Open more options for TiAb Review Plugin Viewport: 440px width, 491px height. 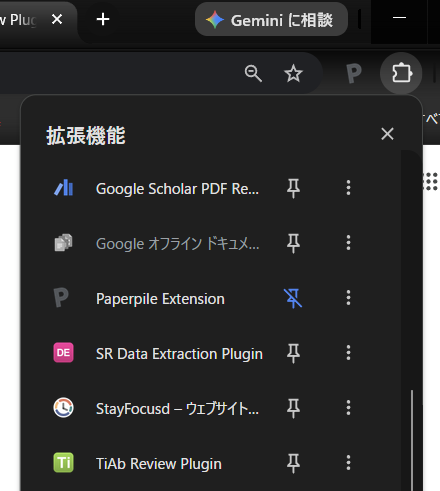pos(348,463)
